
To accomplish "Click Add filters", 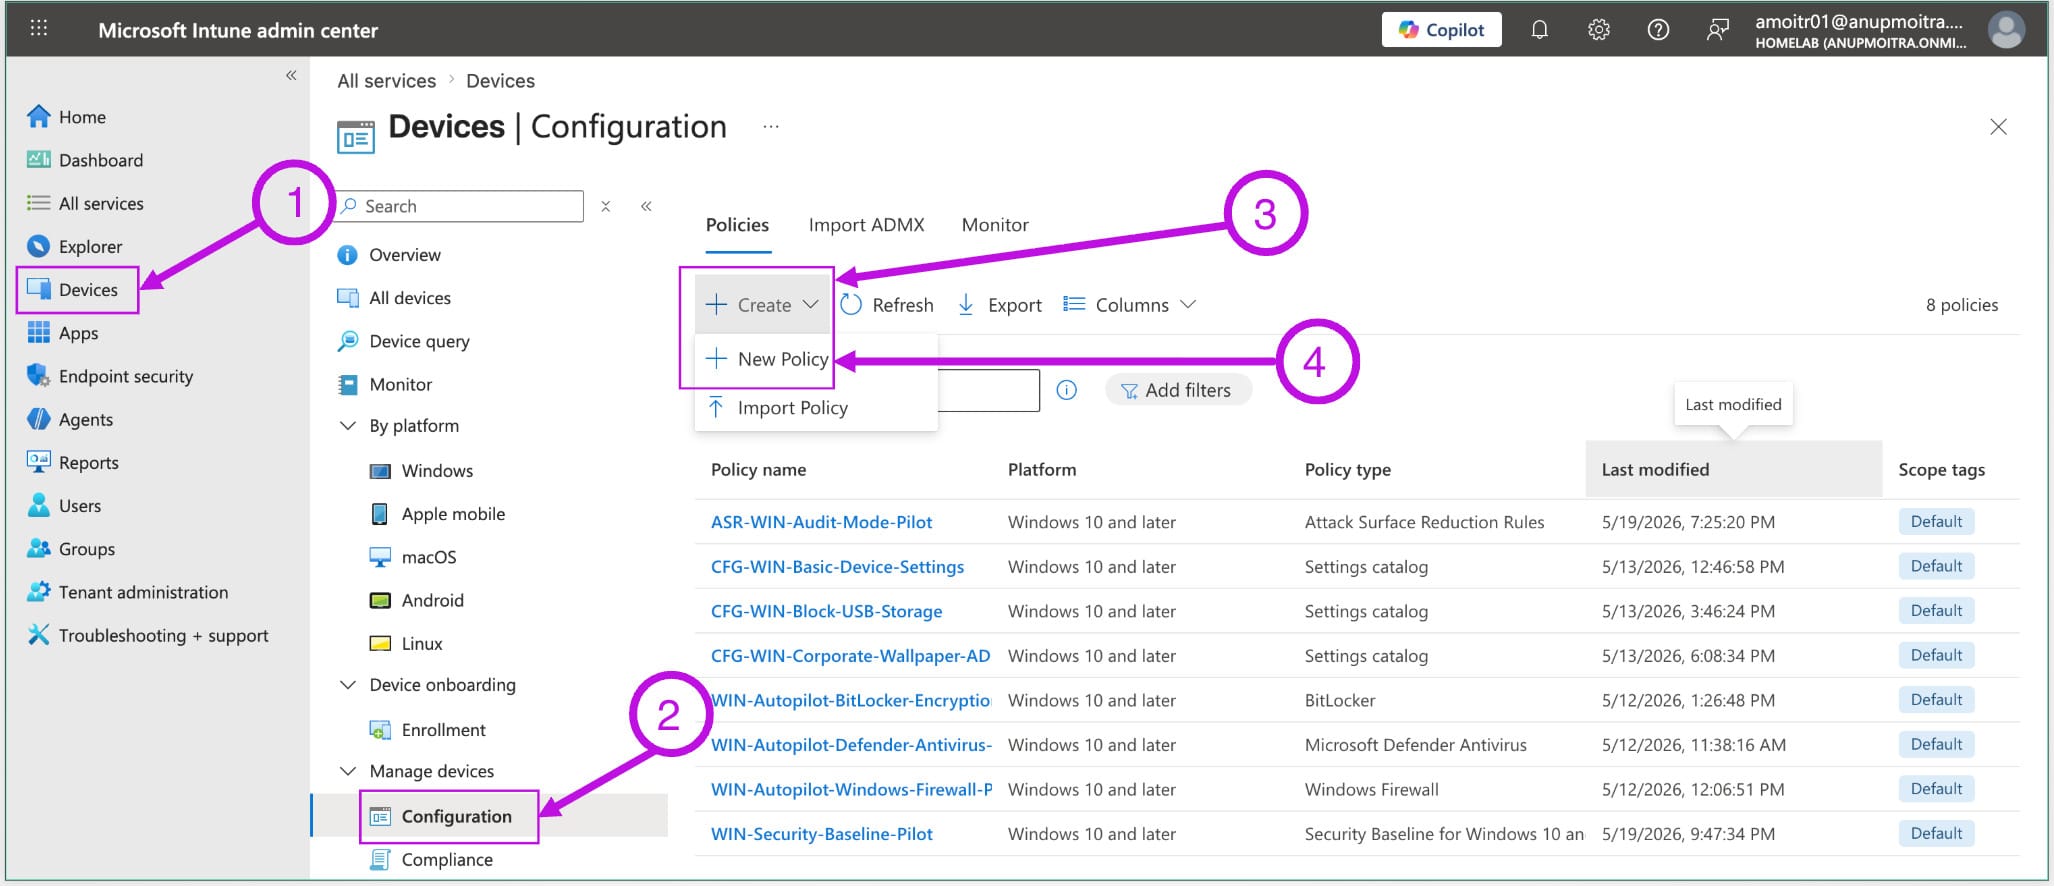I will coord(1177,390).
